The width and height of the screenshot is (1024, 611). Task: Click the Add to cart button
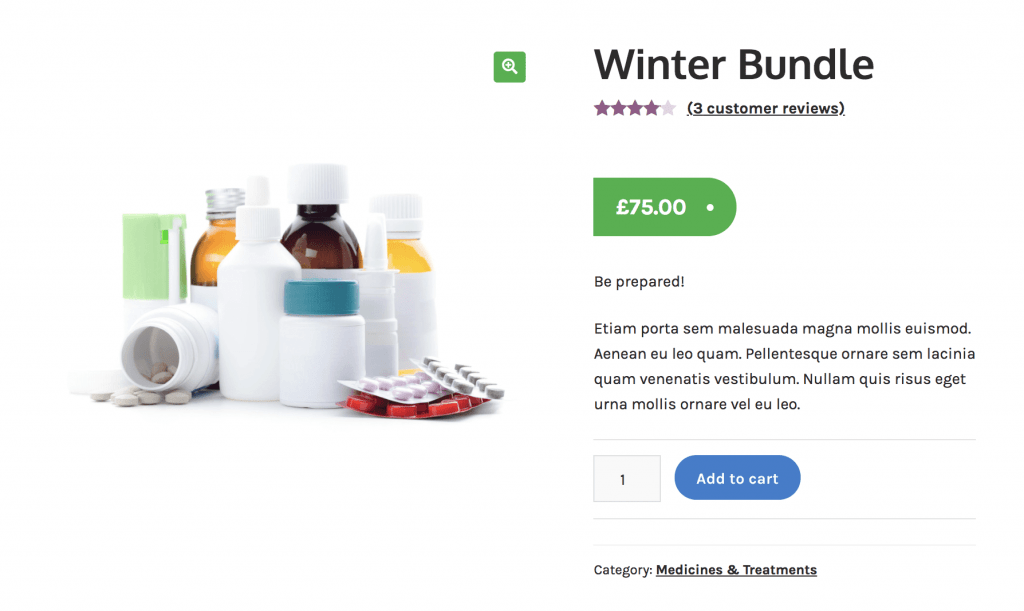tap(737, 478)
